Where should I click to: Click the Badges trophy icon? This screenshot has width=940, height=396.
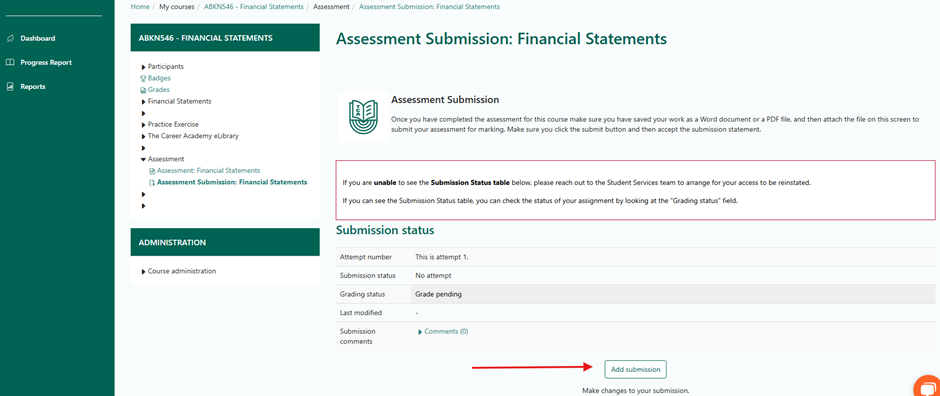143,78
